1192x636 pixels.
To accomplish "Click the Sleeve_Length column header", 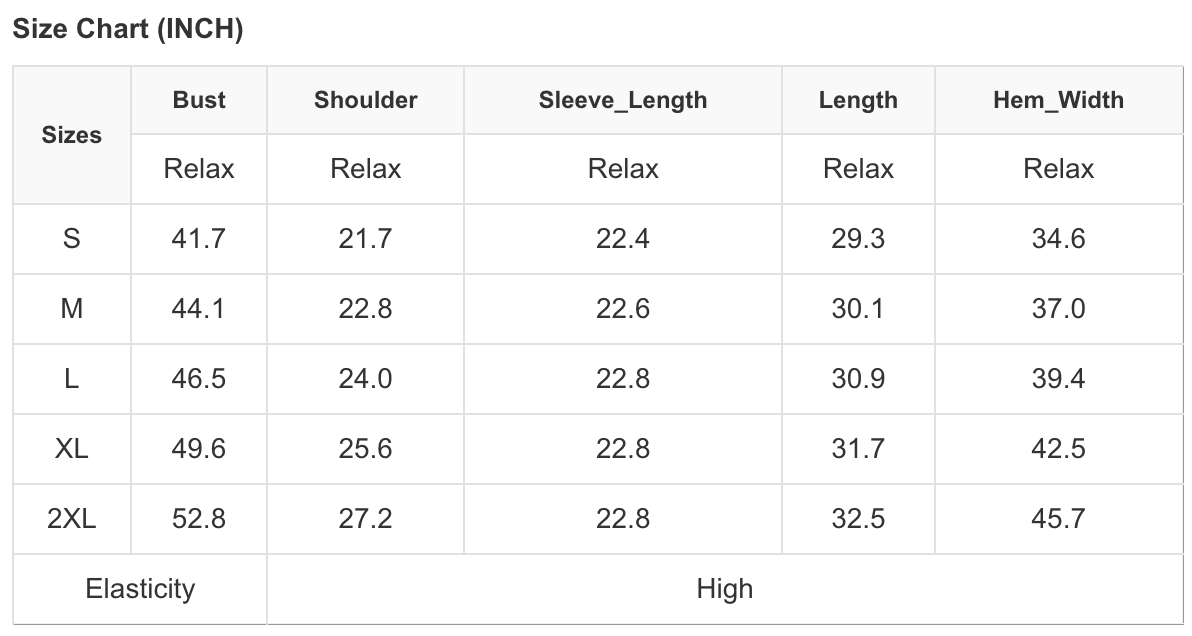I will point(623,100).
